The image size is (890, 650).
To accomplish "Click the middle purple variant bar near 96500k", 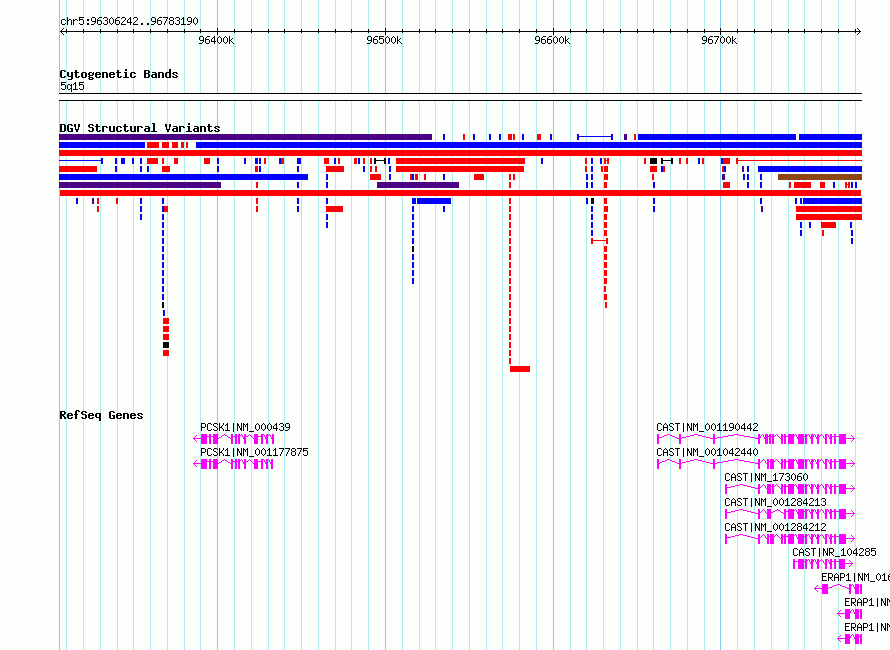I will point(418,185).
